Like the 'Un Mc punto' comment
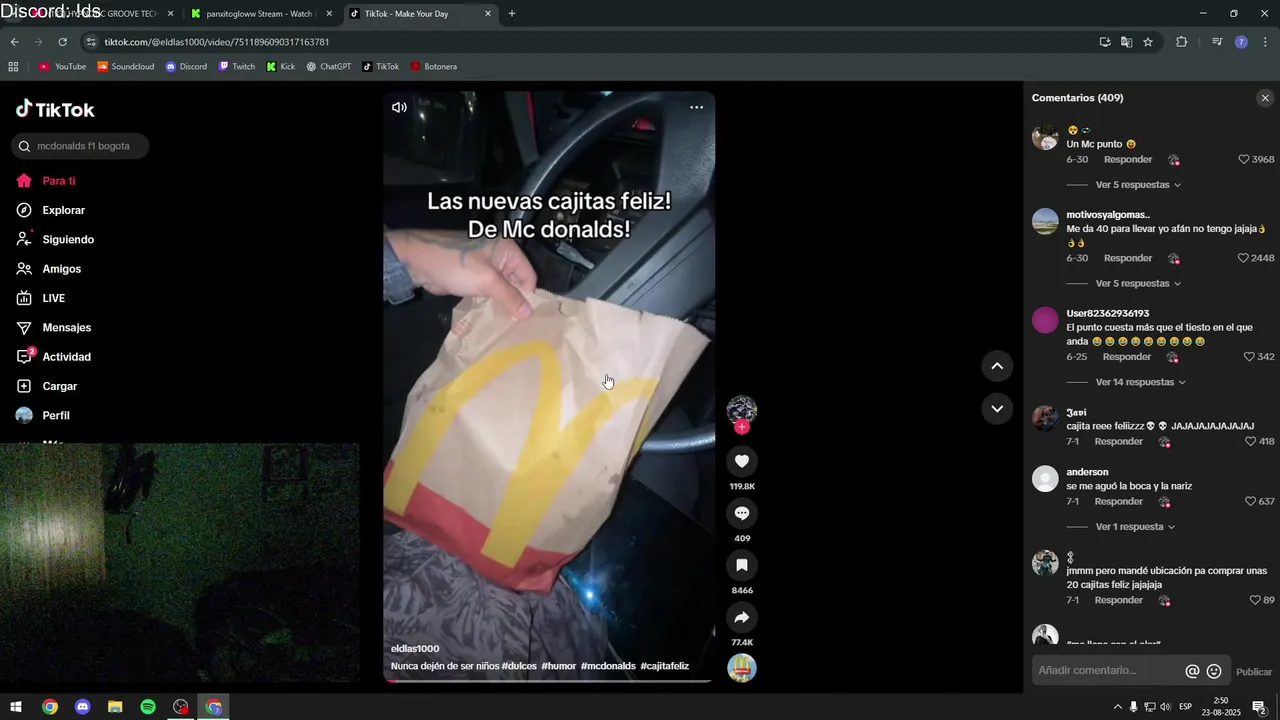Screen dimensions: 1280x720 tap(1244, 159)
